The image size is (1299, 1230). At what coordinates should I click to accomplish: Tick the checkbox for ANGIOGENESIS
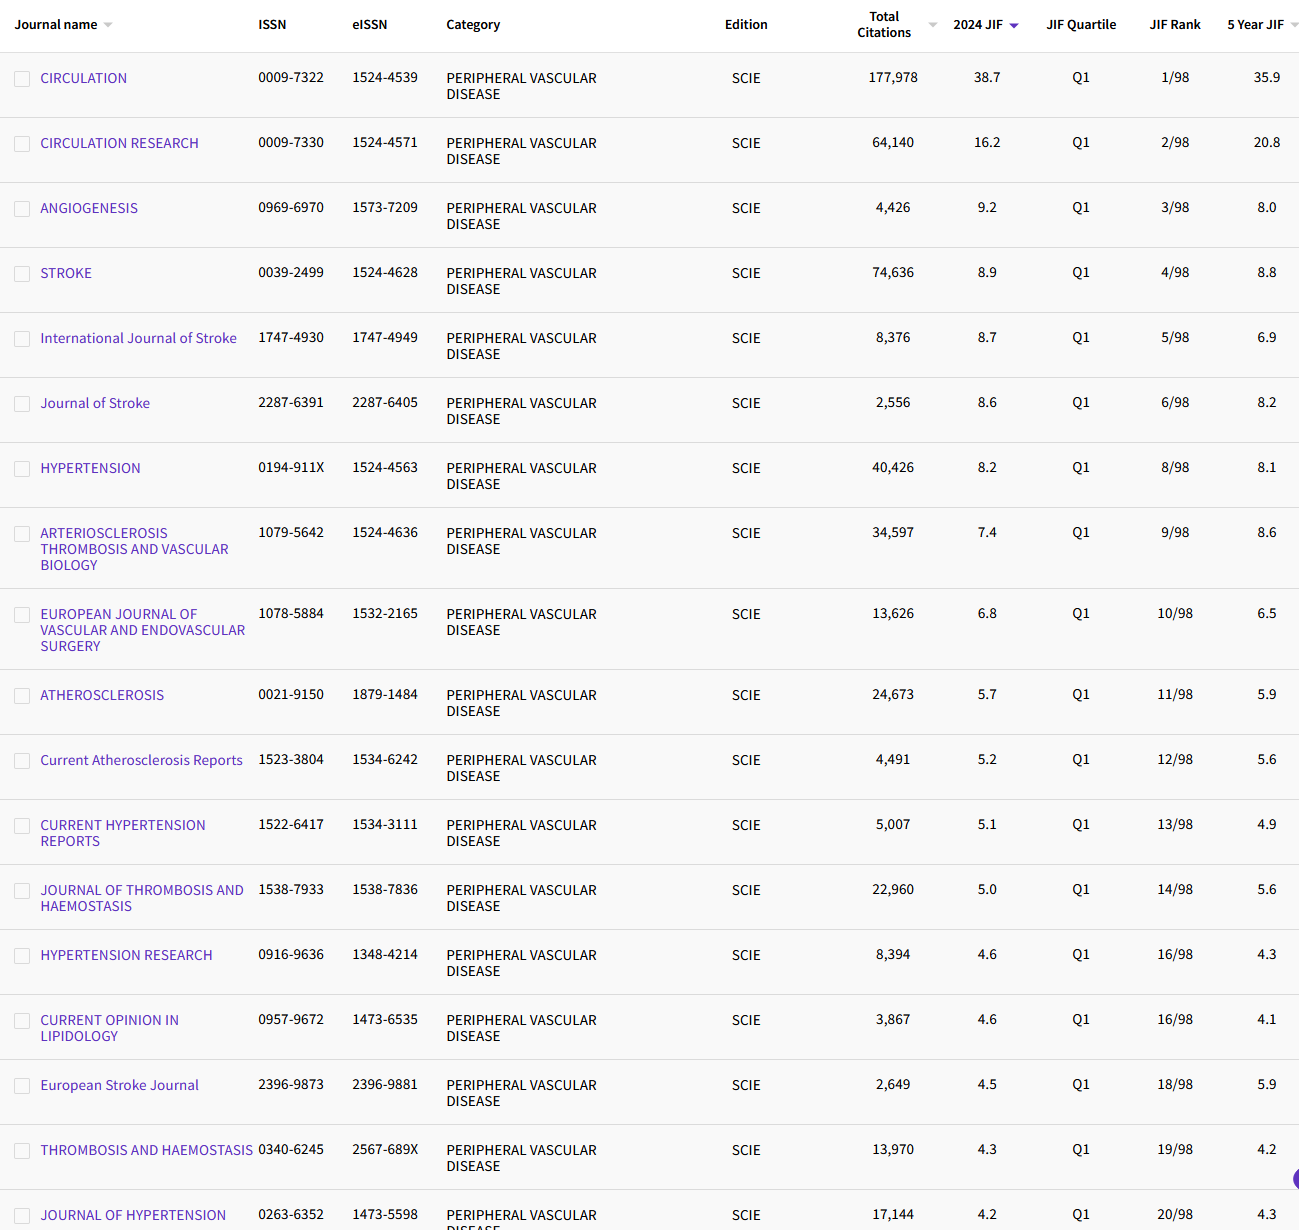pos(22,209)
